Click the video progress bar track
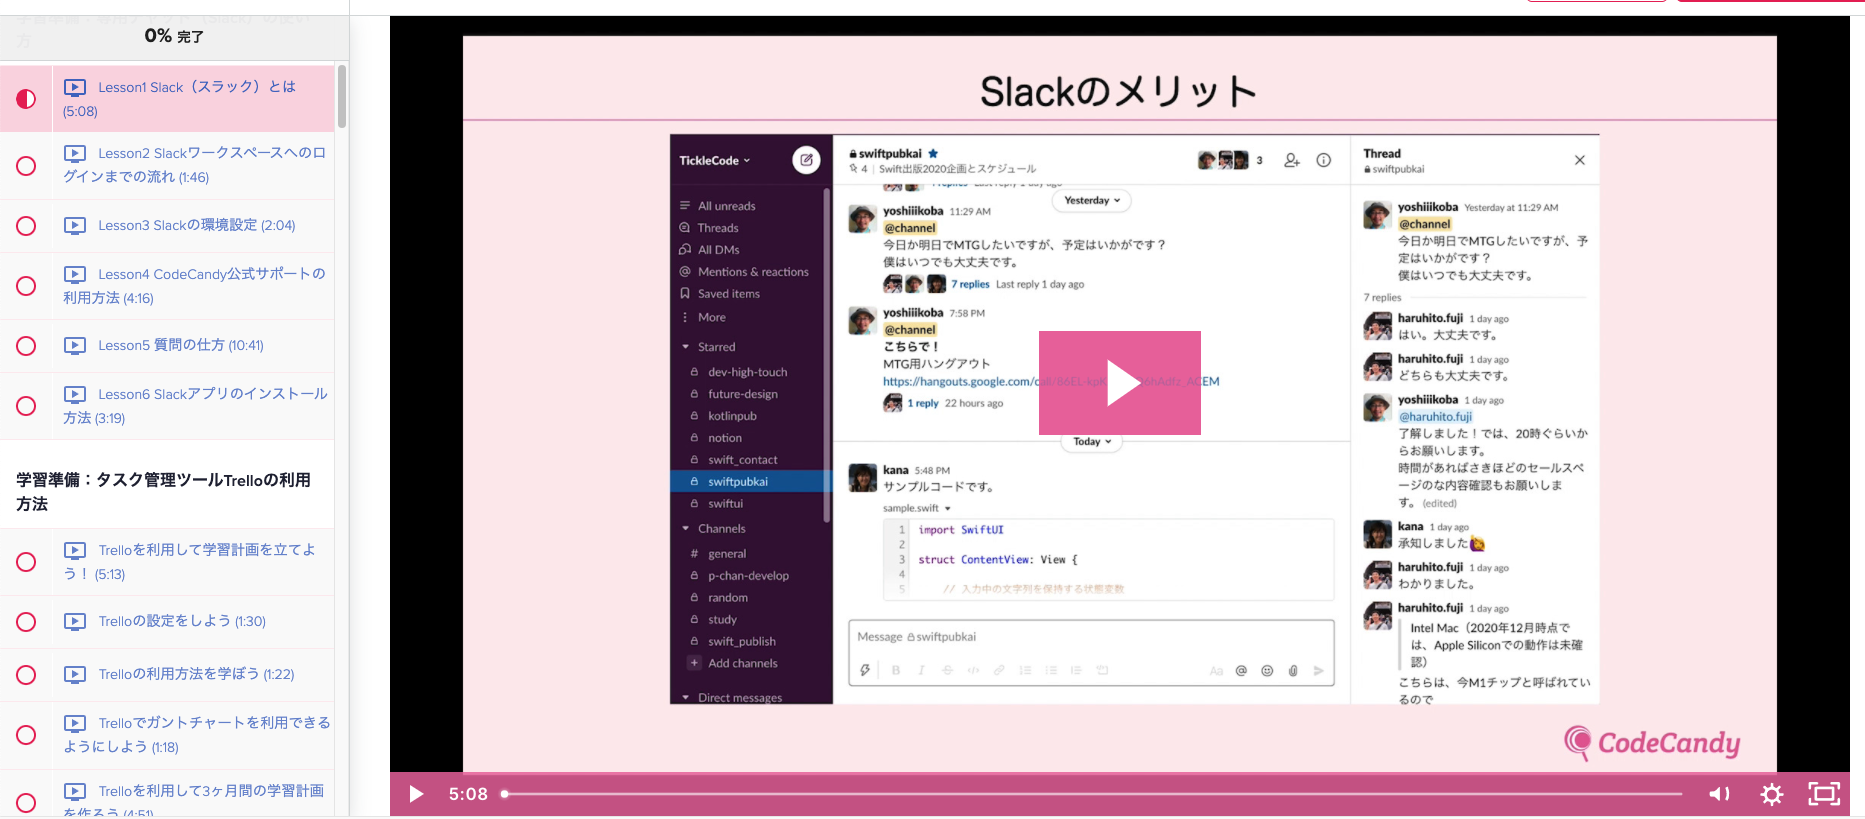 (x=1092, y=794)
